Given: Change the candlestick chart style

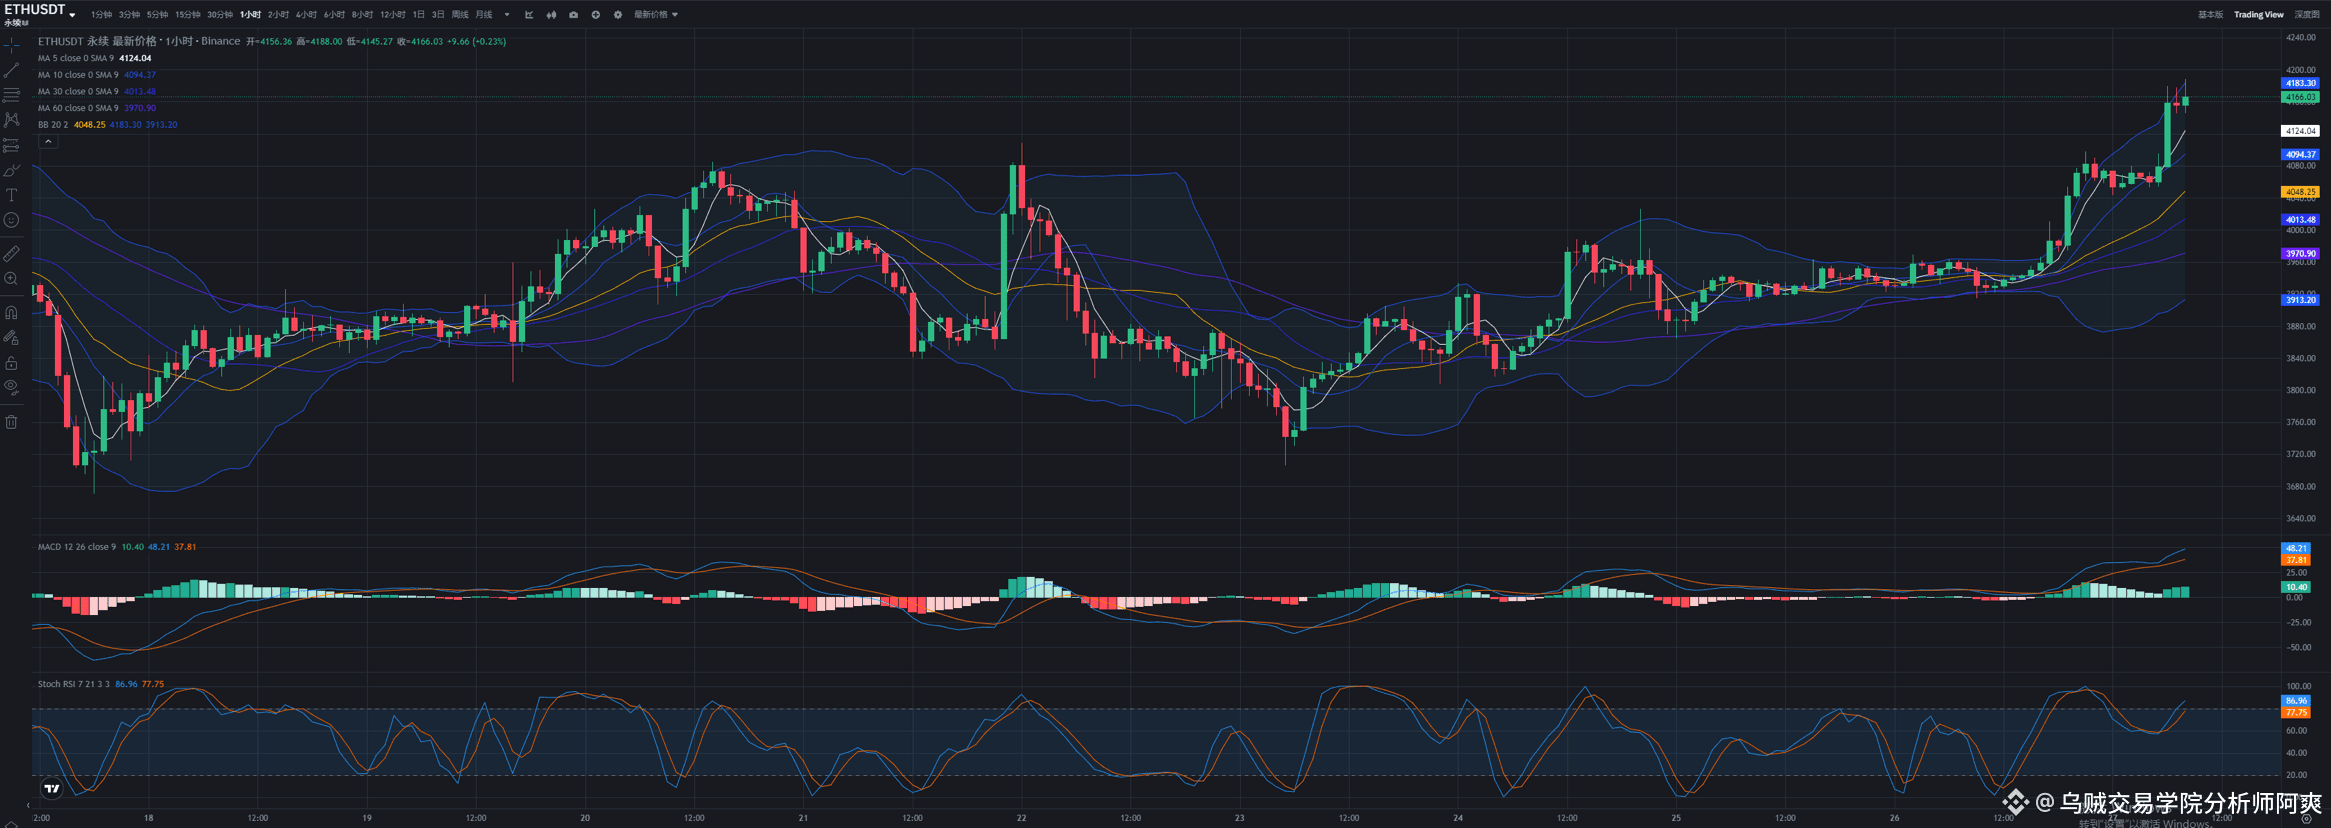Looking at the screenshot, I should pos(551,15).
